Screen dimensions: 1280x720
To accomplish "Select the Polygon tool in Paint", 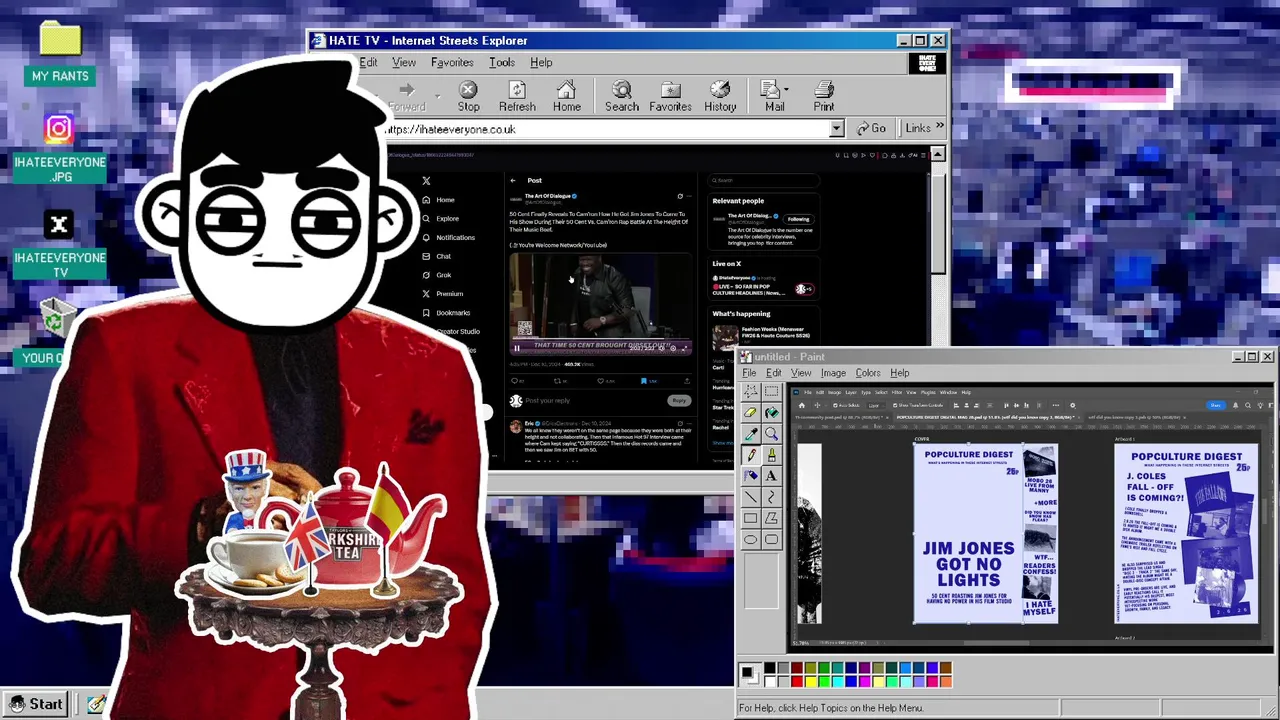I will (771, 518).
